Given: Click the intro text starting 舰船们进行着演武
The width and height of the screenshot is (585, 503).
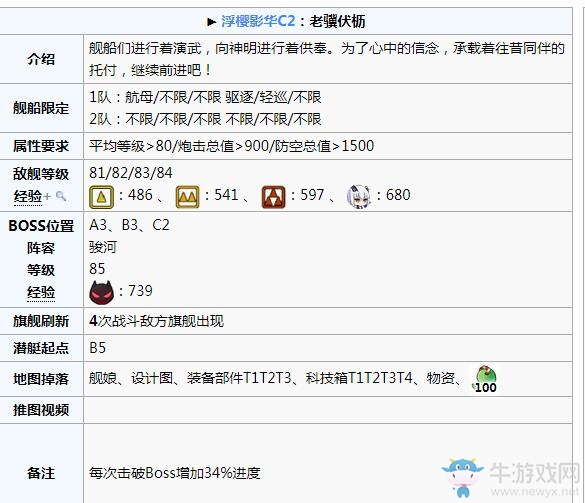Looking at the screenshot, I should pyautogui.click(x=327, y=59).
